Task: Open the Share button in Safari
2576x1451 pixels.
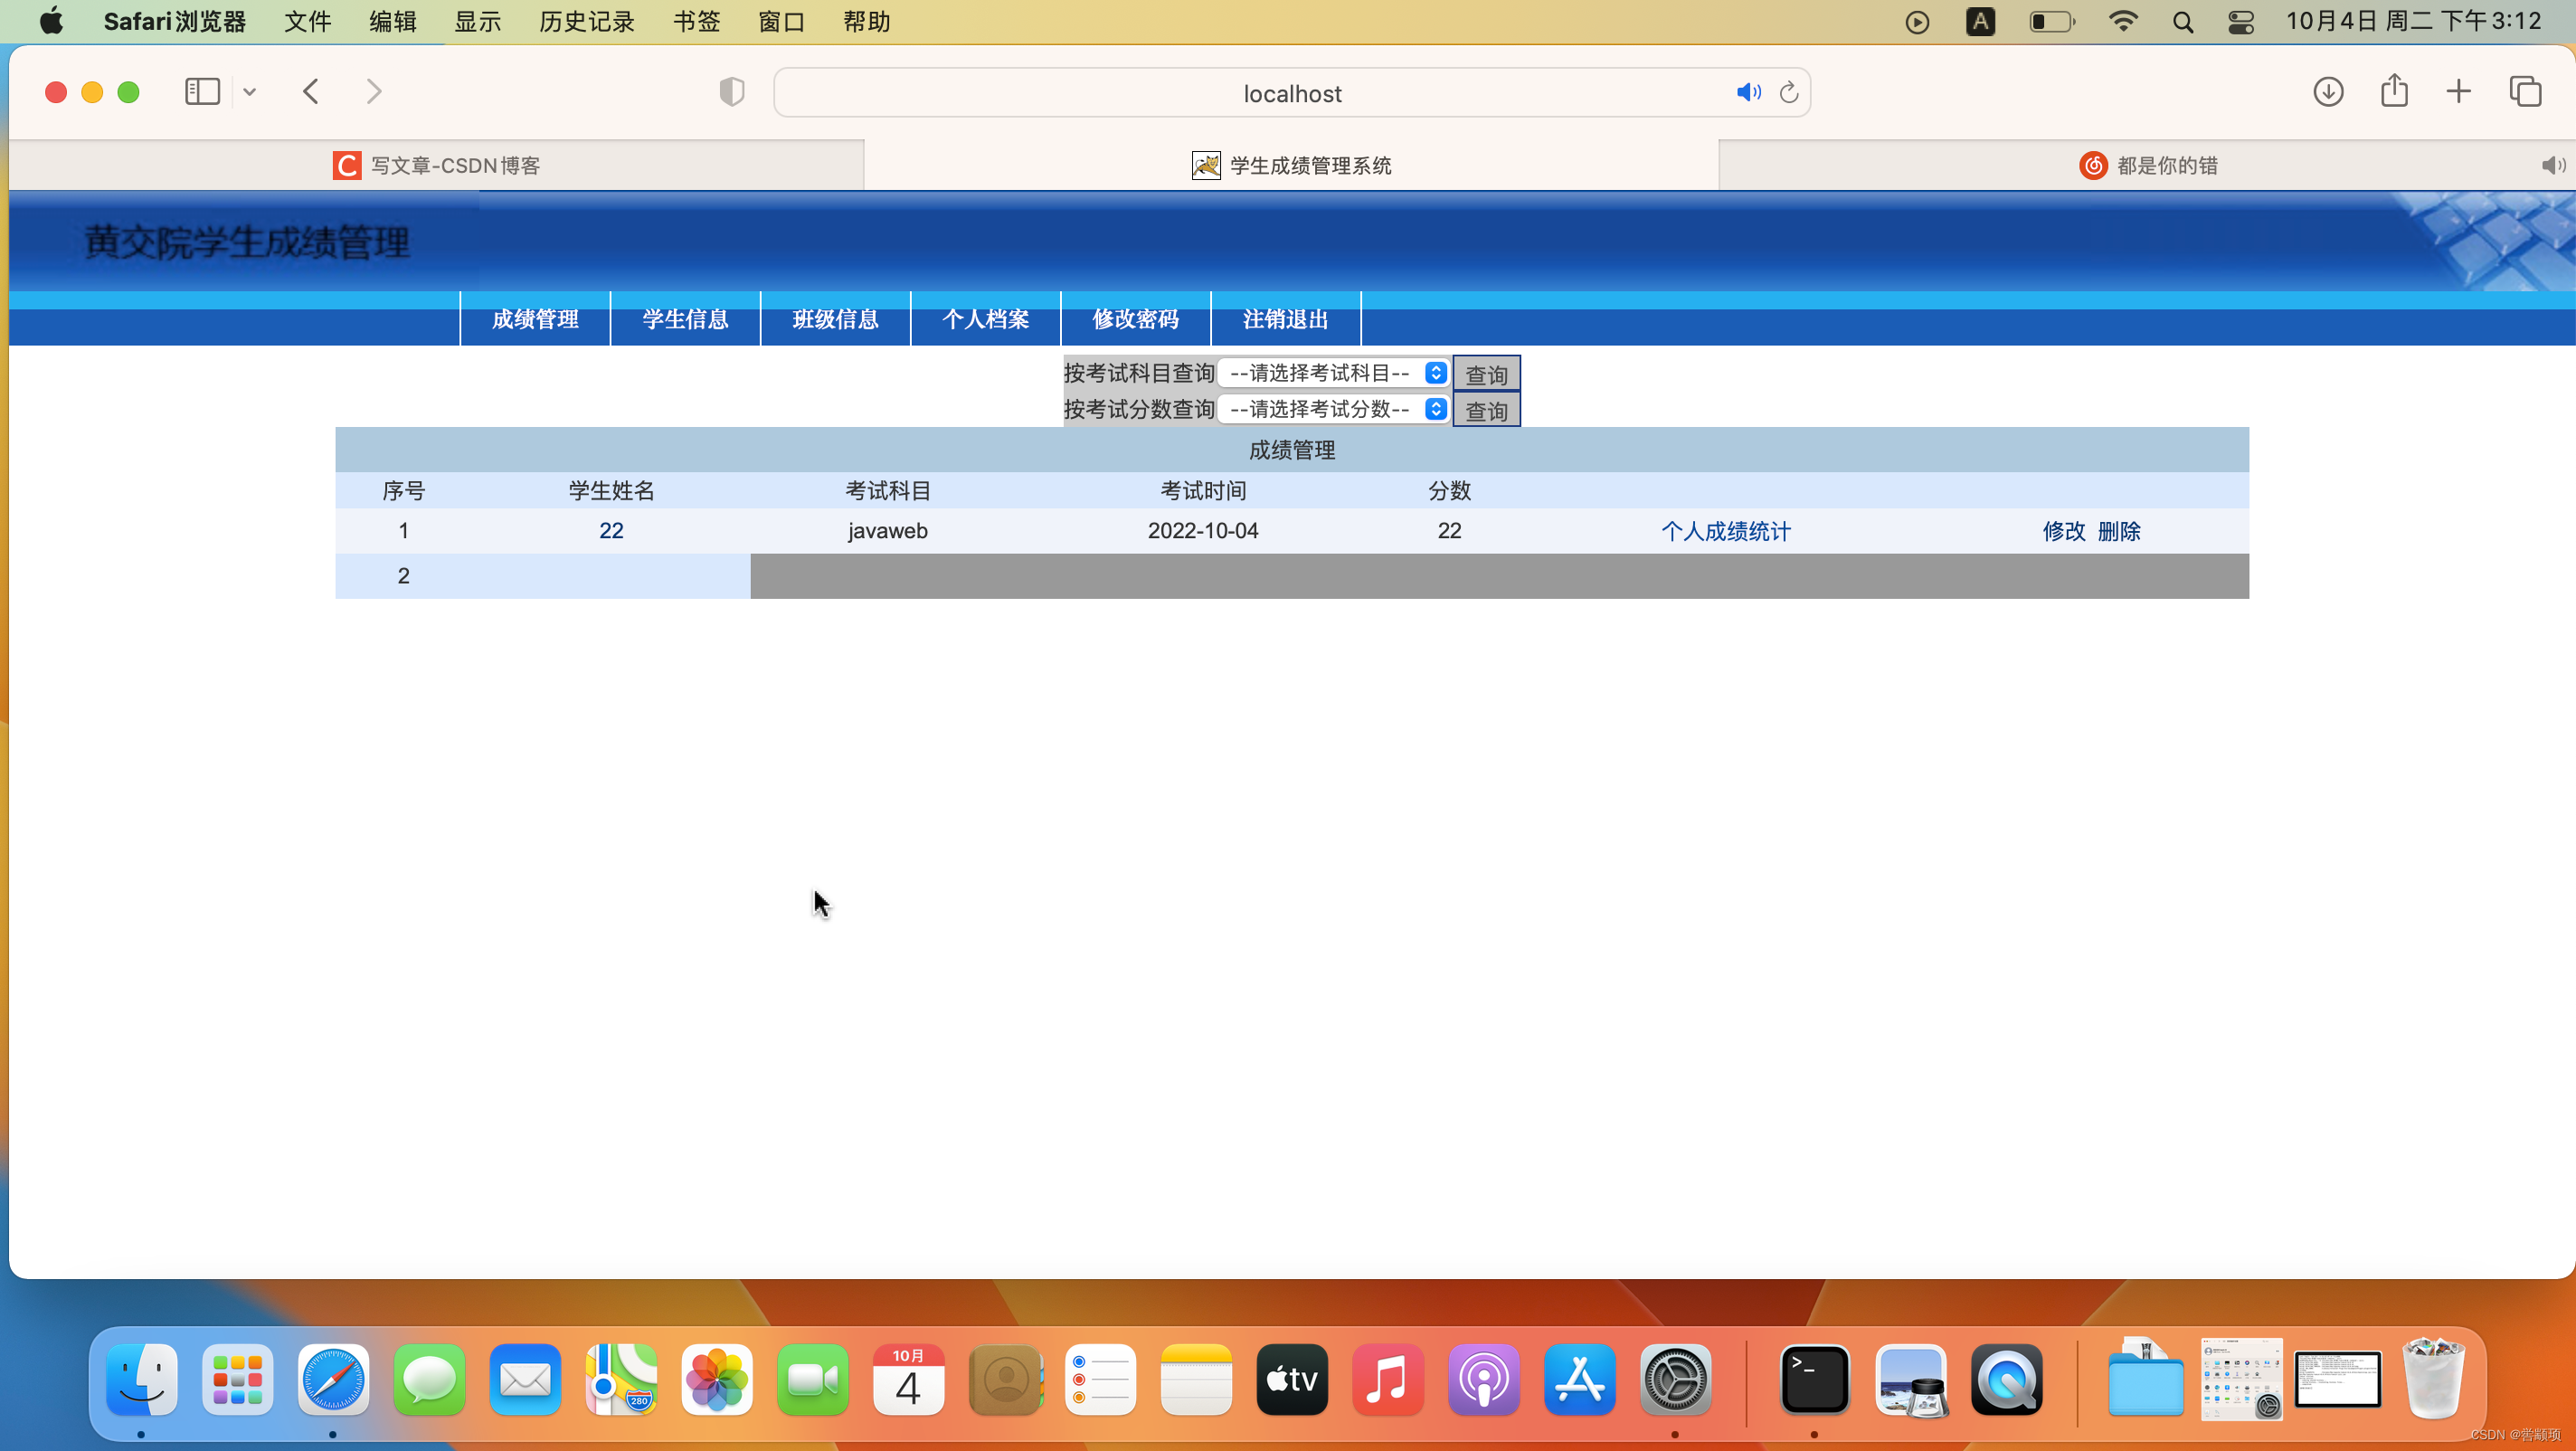Action: click(x=2394, y=91)
